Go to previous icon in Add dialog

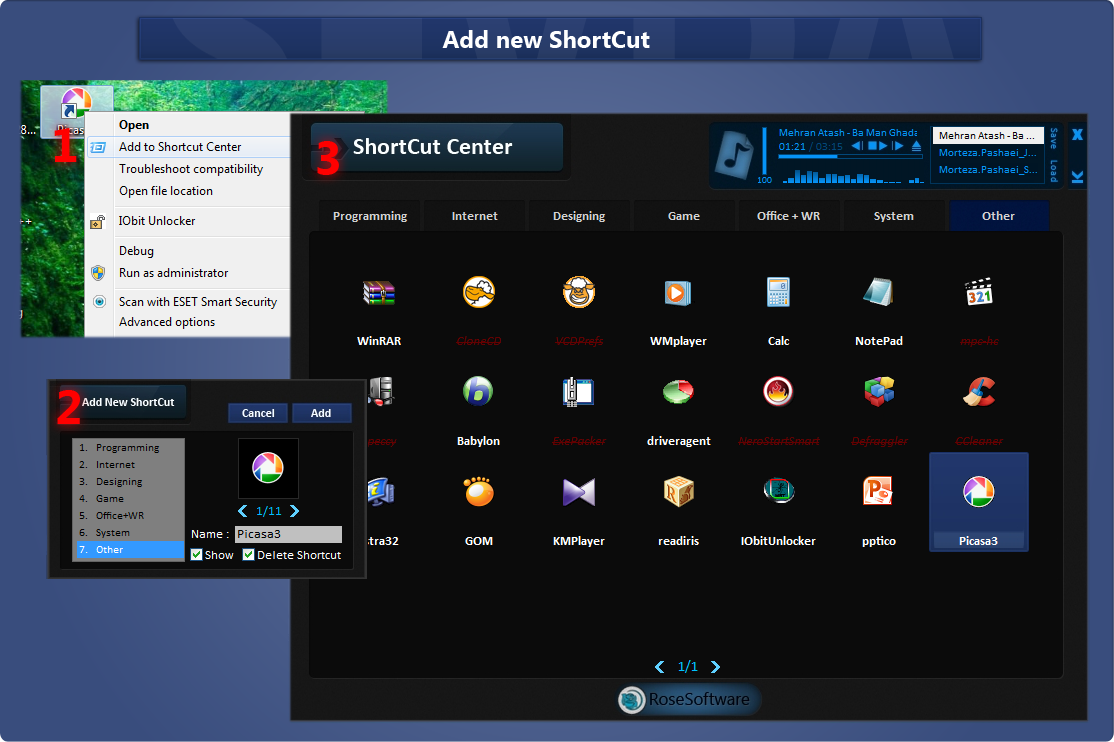click(x=243, y=511)
